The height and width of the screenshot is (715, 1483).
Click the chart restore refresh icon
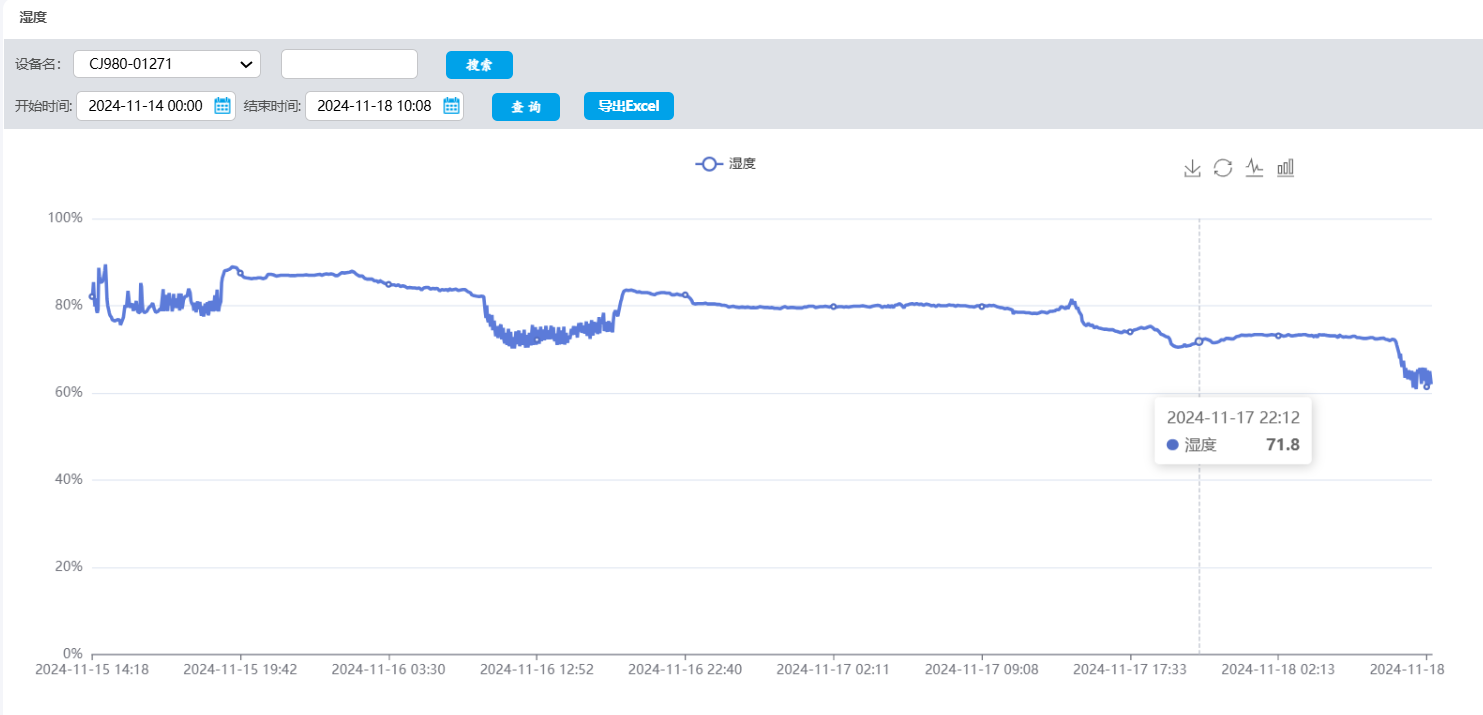pos(1223,168)
